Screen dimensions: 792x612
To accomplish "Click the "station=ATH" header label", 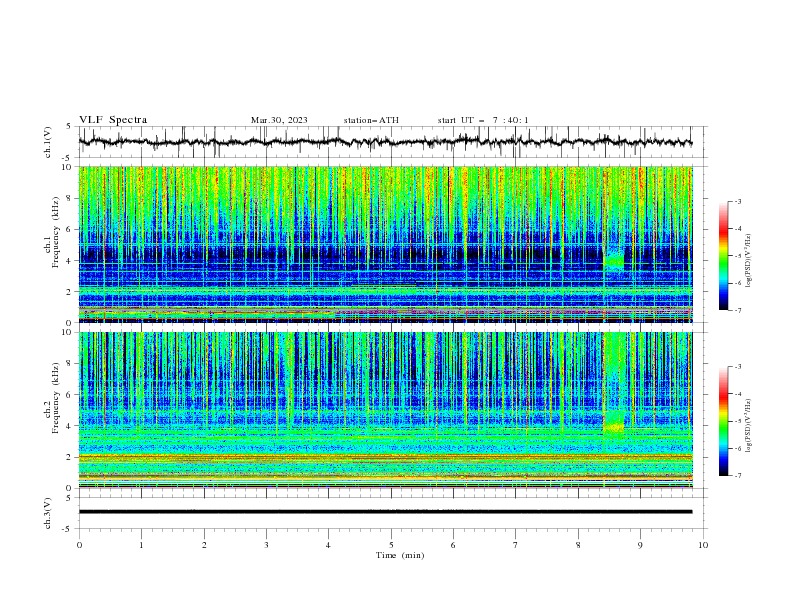I will coord(371,120).
